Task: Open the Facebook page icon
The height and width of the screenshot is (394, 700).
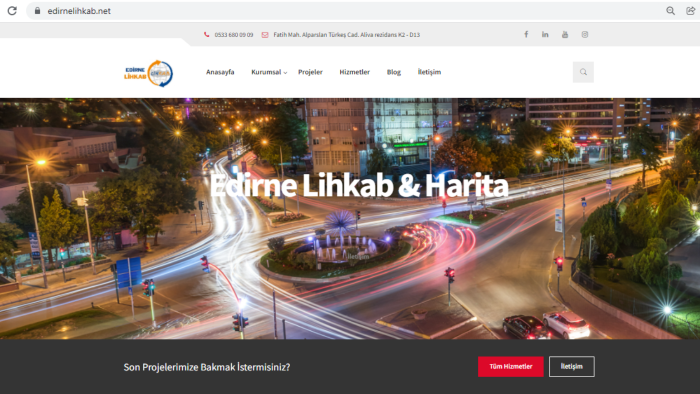Action: 526,34
